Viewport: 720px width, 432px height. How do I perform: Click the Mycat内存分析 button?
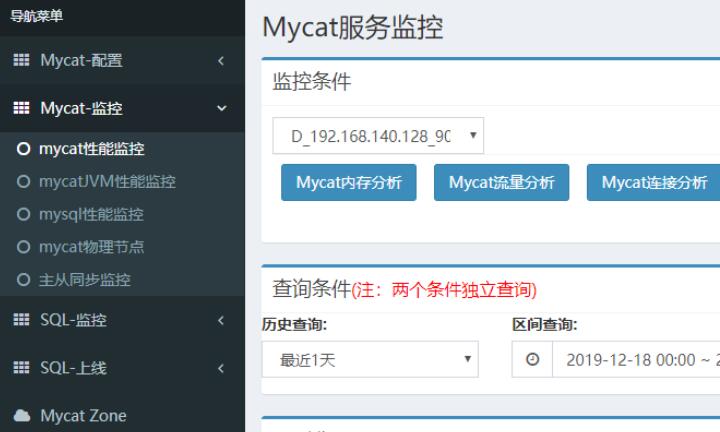tap(349, 182)
